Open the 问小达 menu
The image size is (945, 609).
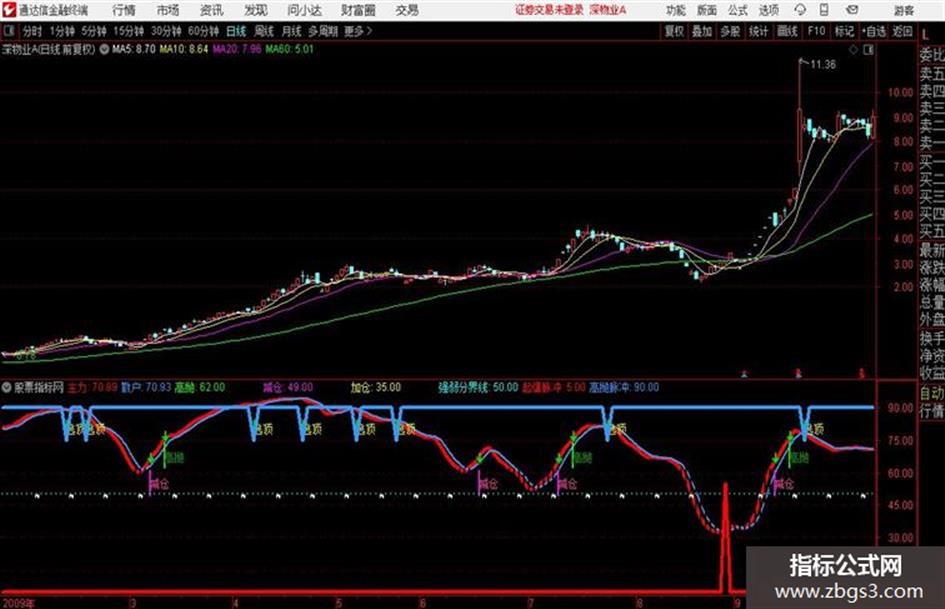coord(304,10)
